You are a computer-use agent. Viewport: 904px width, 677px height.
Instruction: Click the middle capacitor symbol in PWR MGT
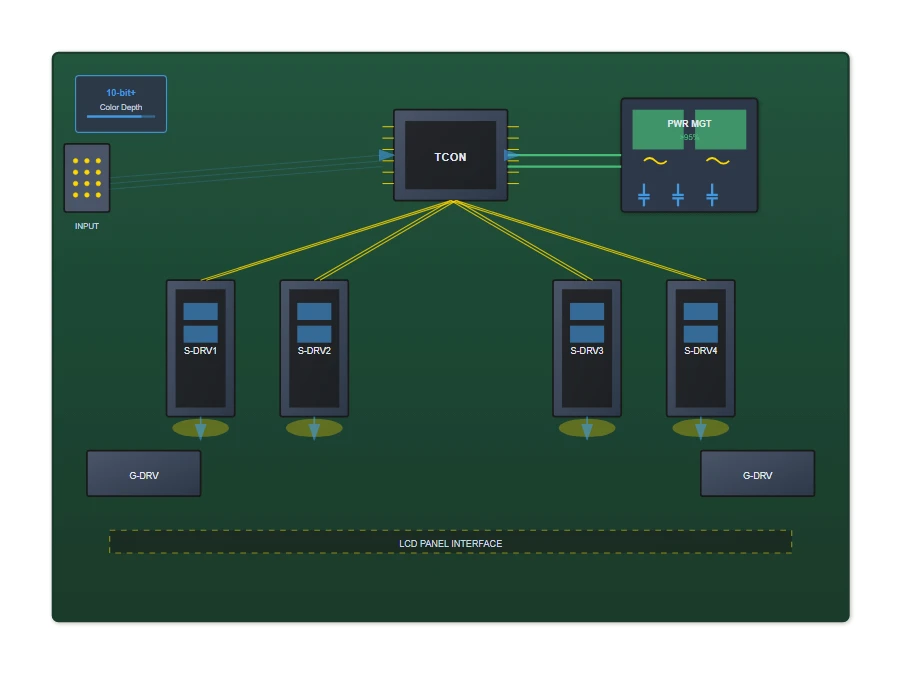[678, 195]
